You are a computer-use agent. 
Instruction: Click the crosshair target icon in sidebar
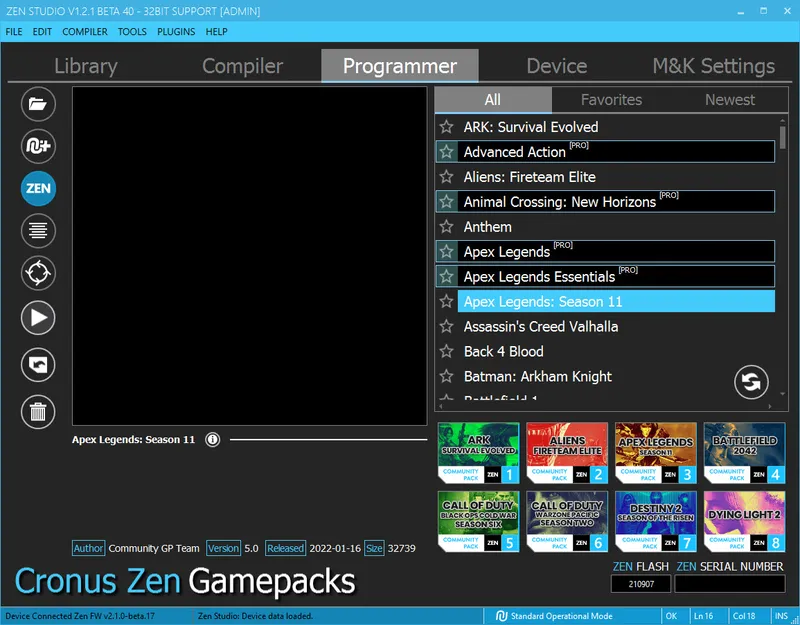pos(38,273)
